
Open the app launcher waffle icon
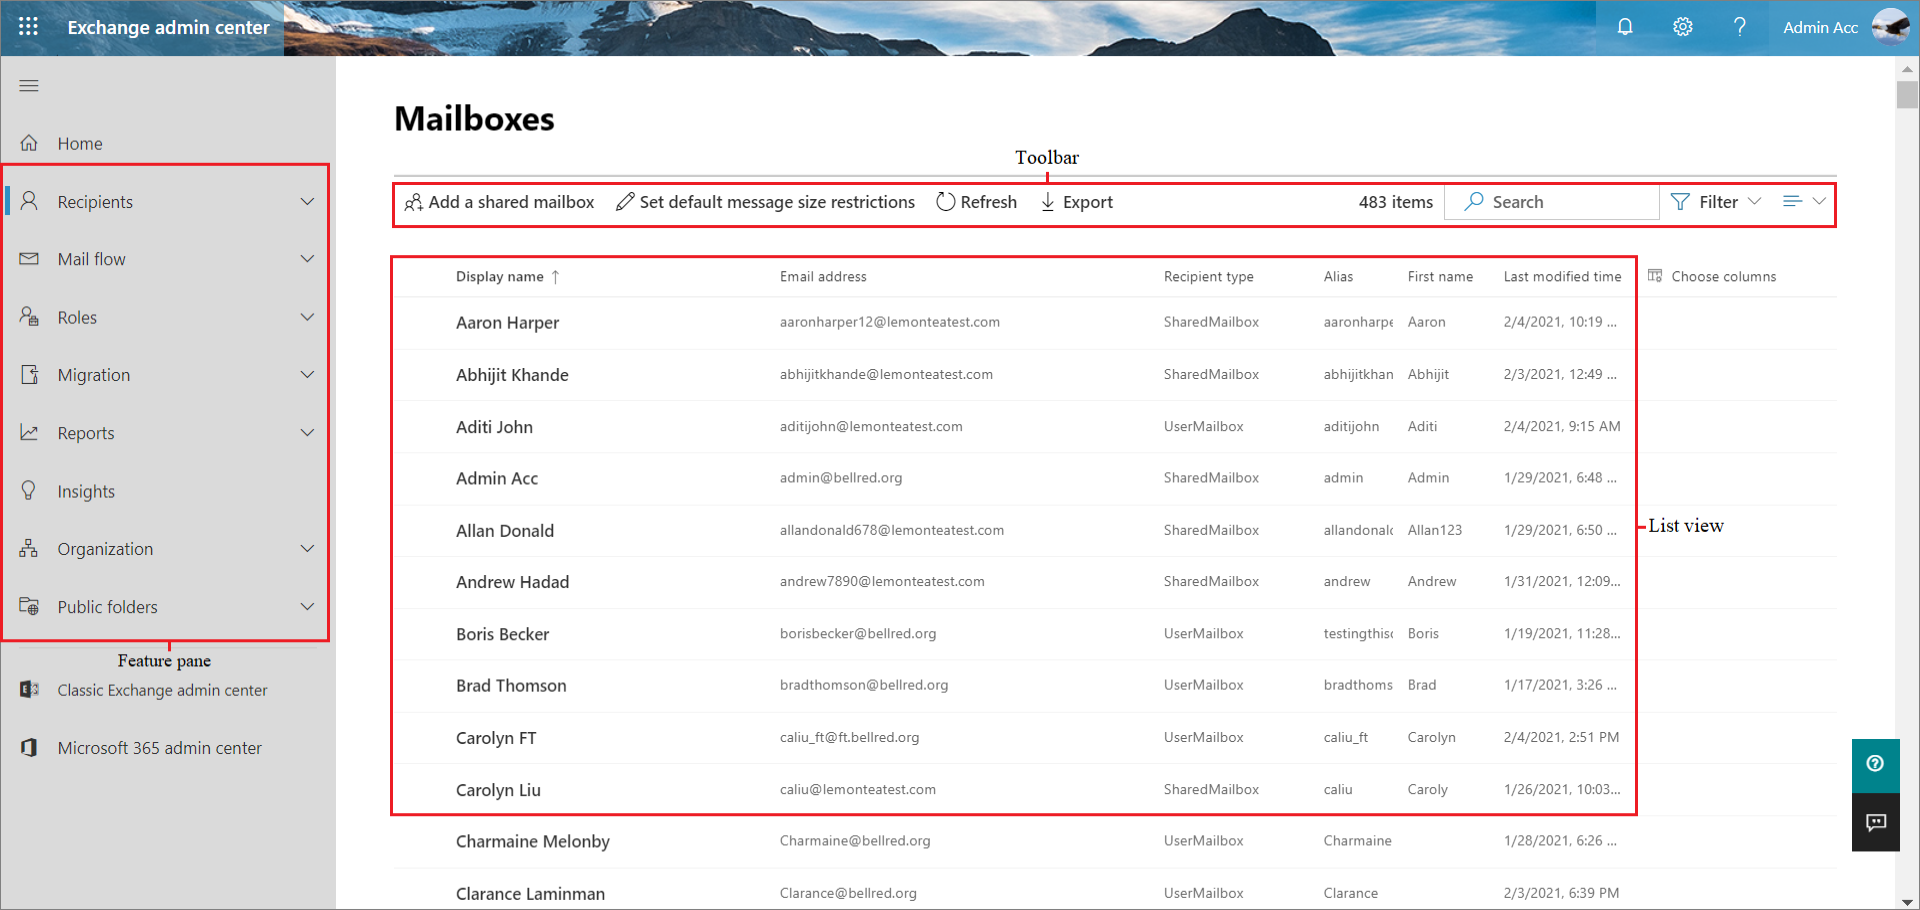[x=28, y=27]
